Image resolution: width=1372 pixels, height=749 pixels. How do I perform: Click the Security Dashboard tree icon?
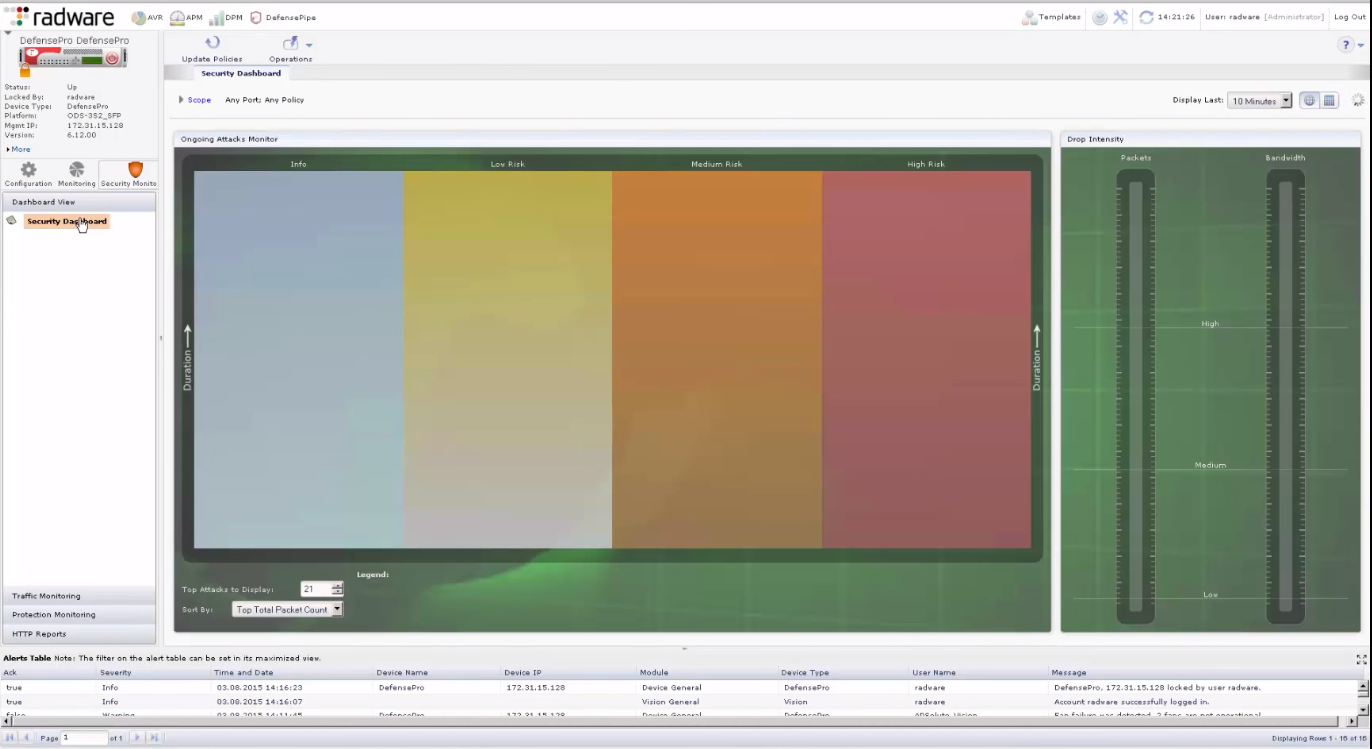(11, 221)
